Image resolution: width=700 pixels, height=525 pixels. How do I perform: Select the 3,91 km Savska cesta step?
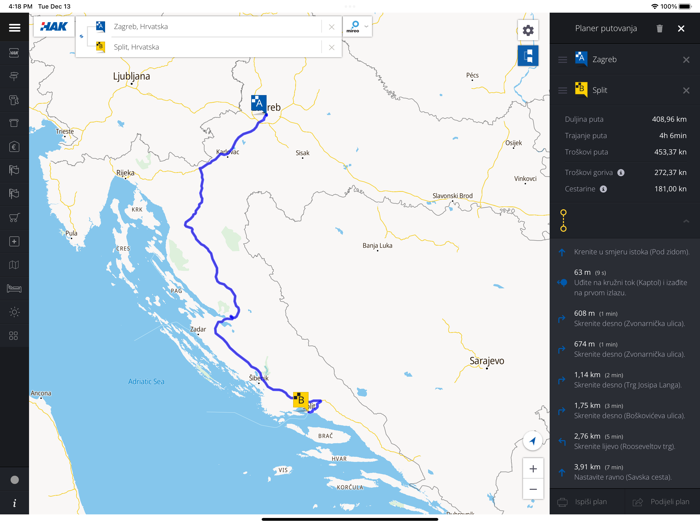pyautogui.click(x=625, y=472)
